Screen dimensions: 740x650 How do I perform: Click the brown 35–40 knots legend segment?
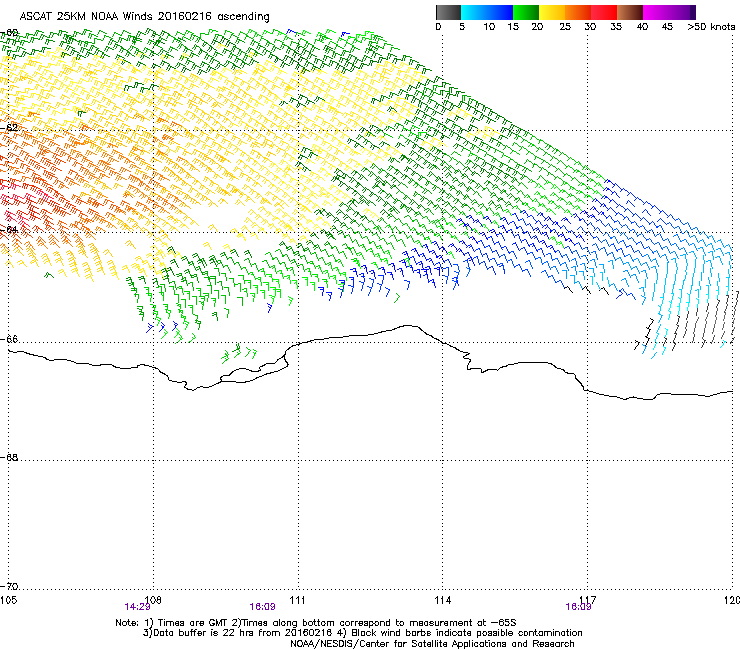pyautogui.click(x=630, y=12)
